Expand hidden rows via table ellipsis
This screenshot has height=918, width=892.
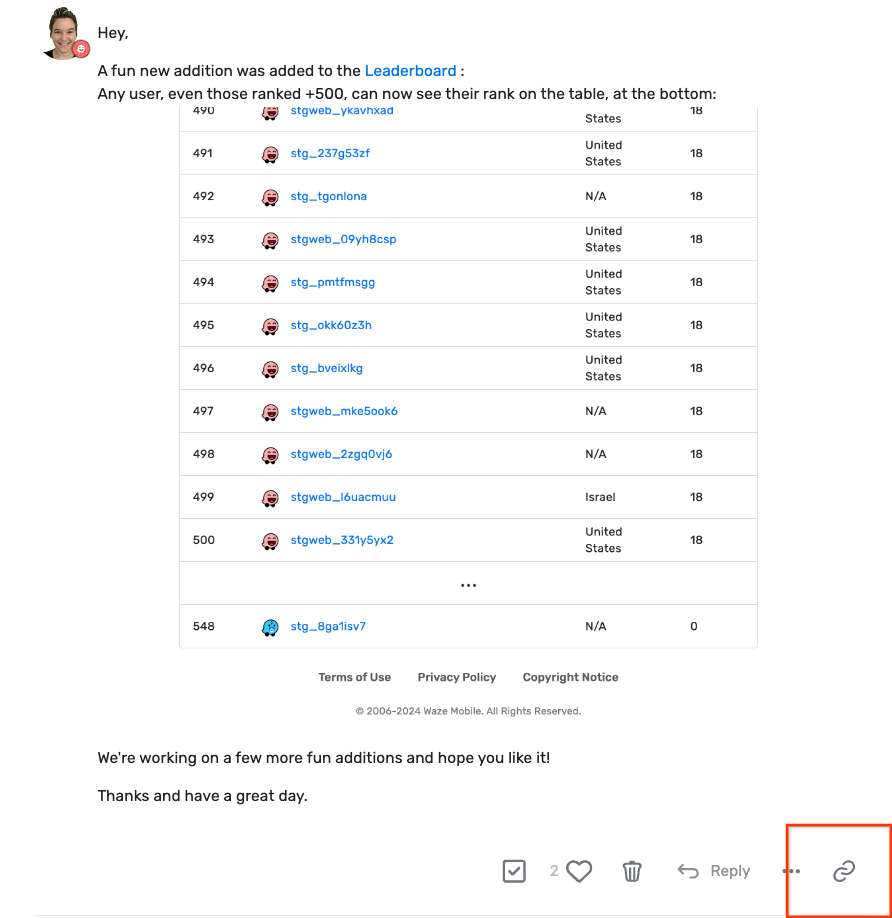(468, 585)
